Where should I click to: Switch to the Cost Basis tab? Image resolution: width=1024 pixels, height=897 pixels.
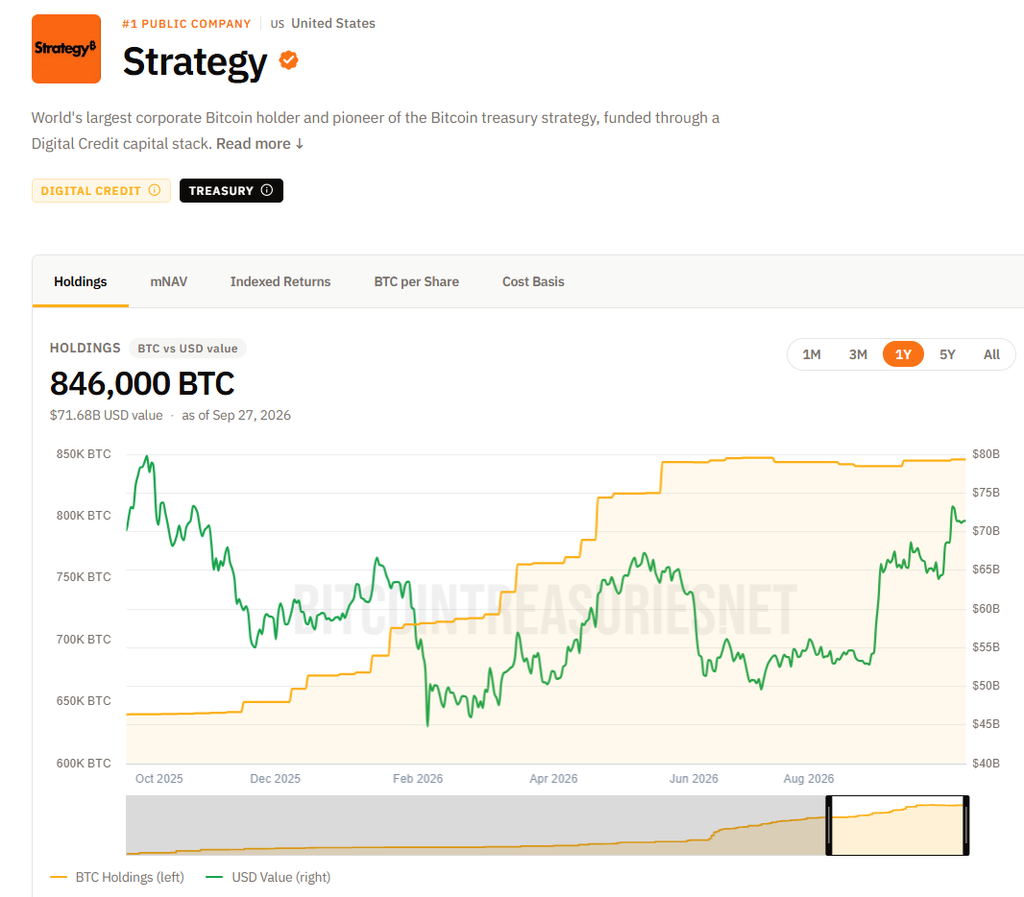click(533, 281)
